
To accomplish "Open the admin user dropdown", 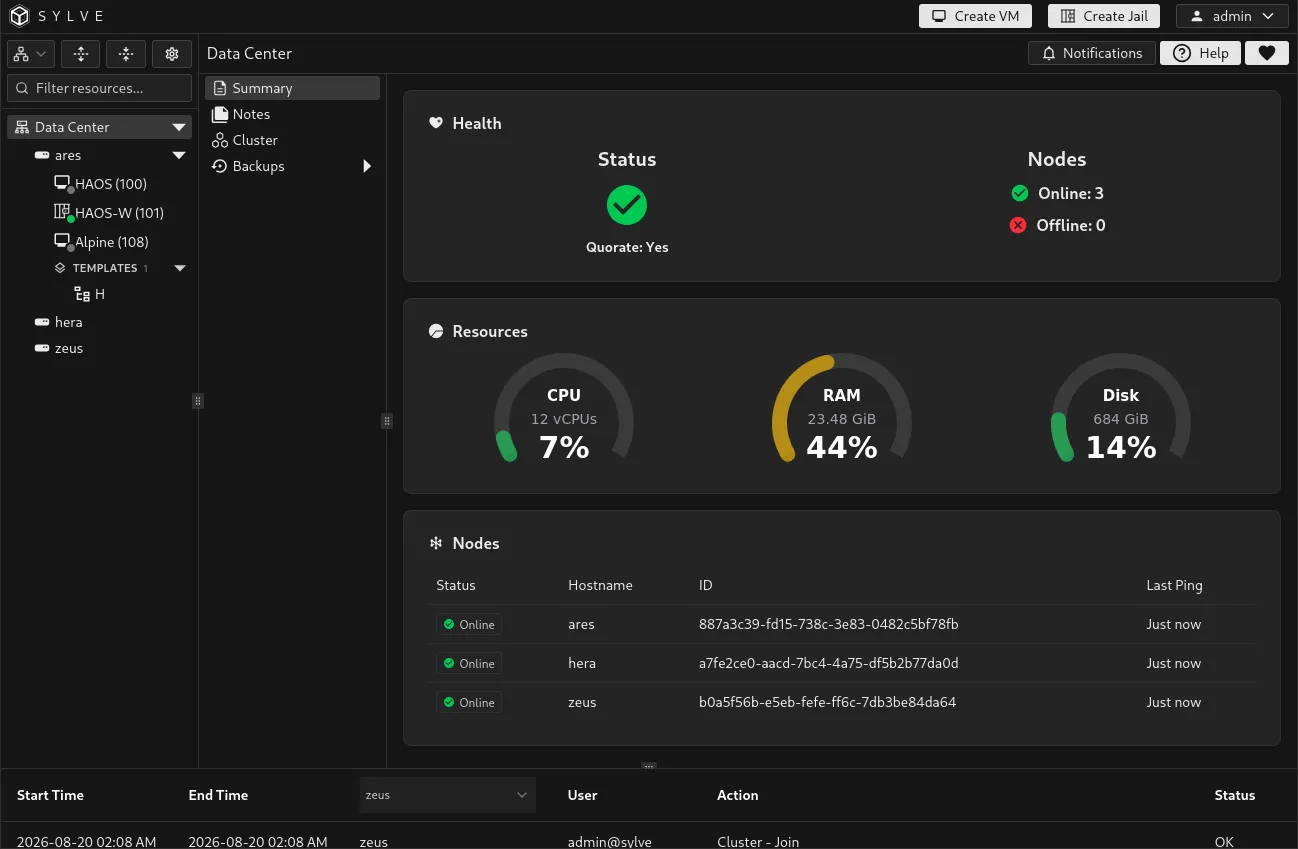I will (1232, 16).
